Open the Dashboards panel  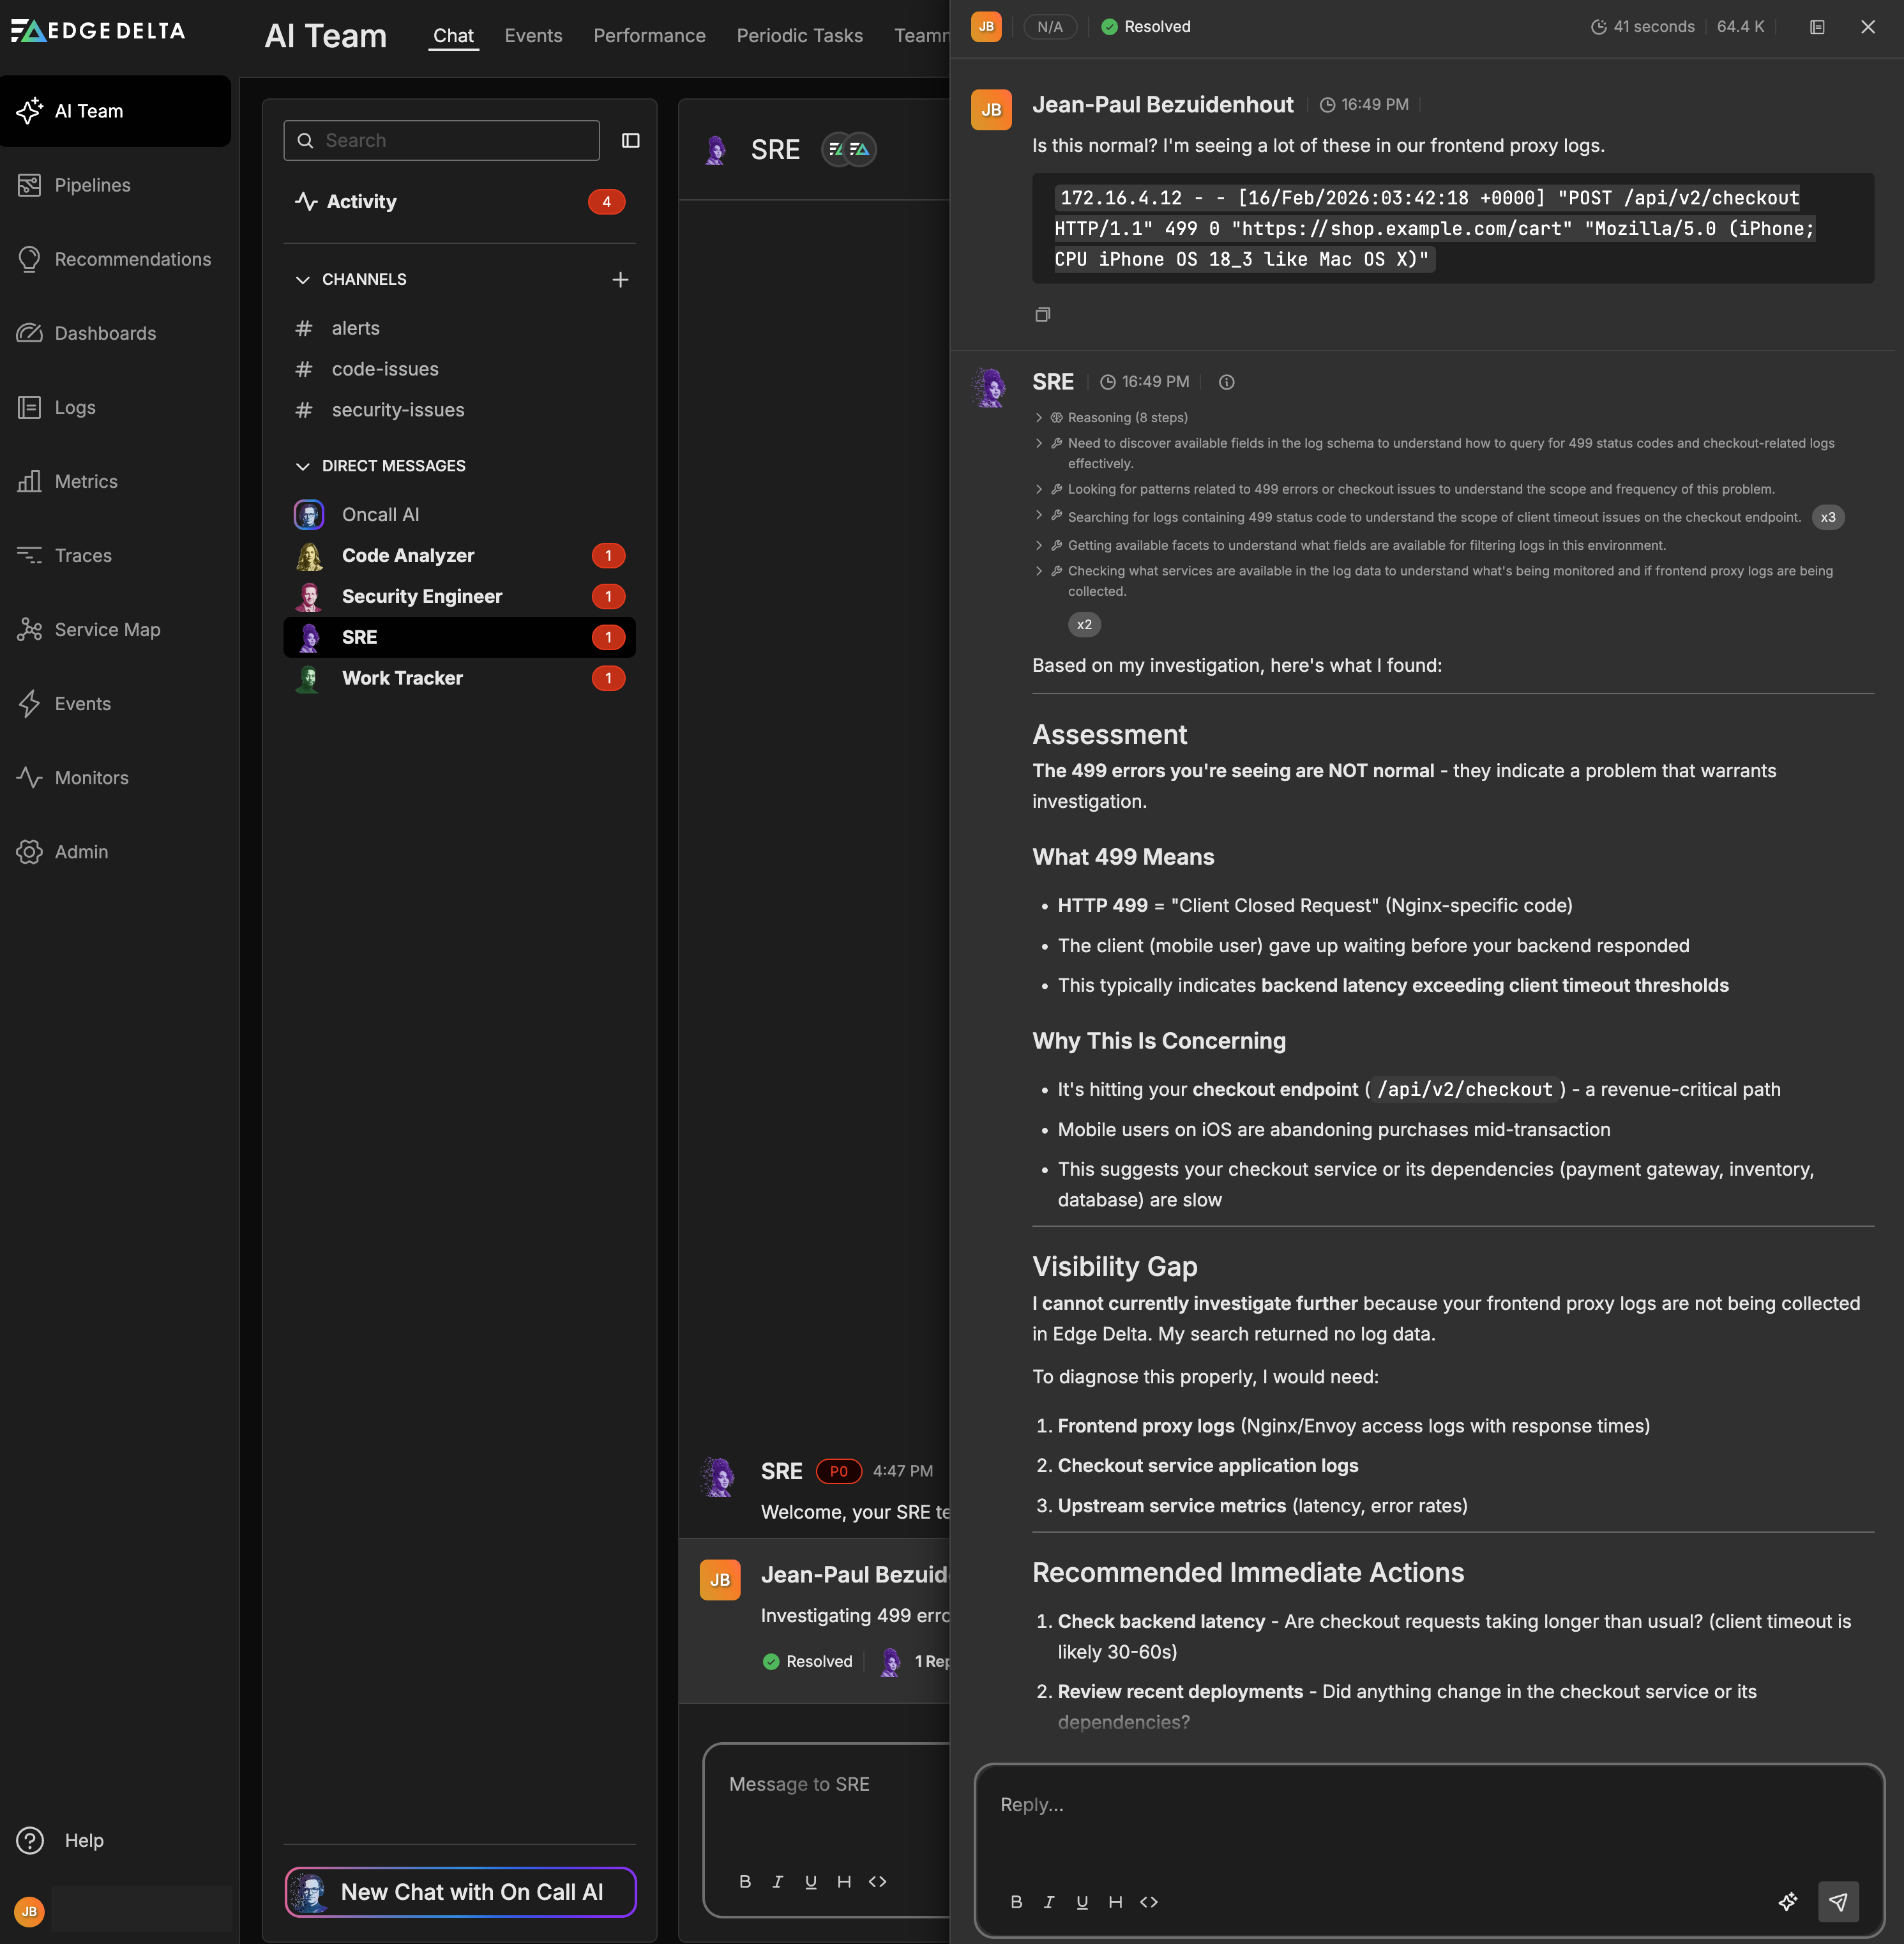[x=104, y=332]
